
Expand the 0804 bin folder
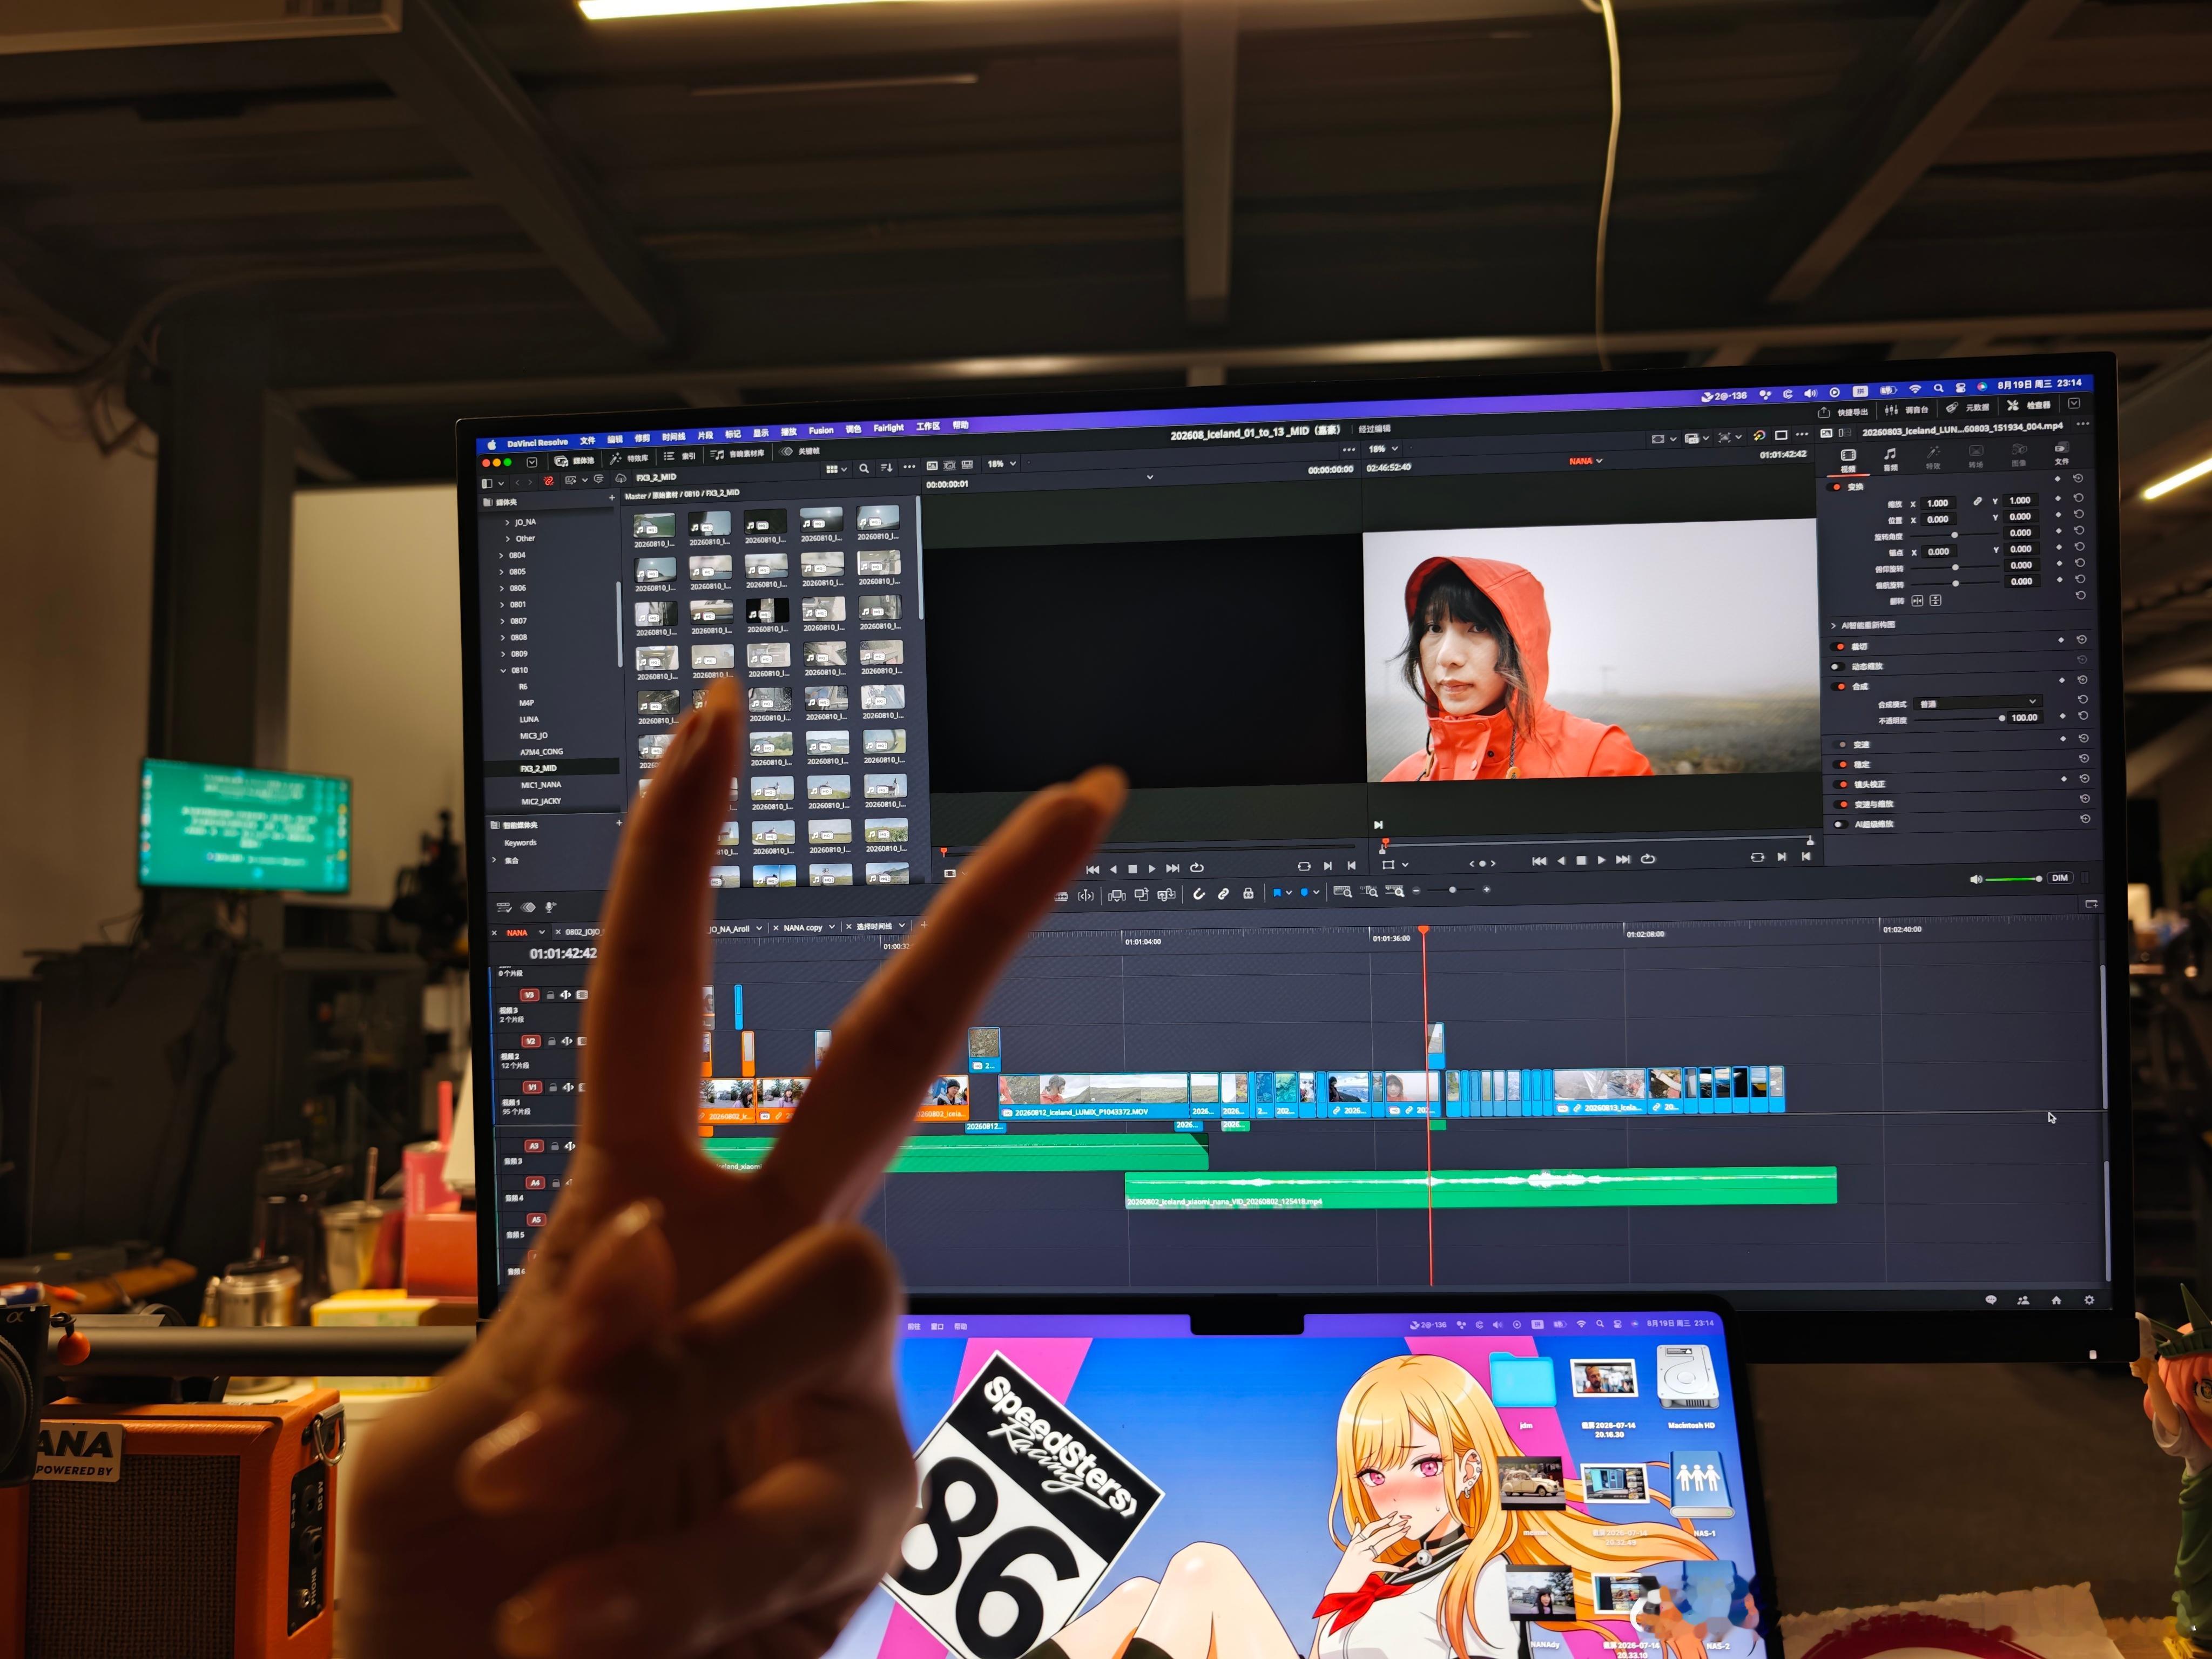pos(501,556)
